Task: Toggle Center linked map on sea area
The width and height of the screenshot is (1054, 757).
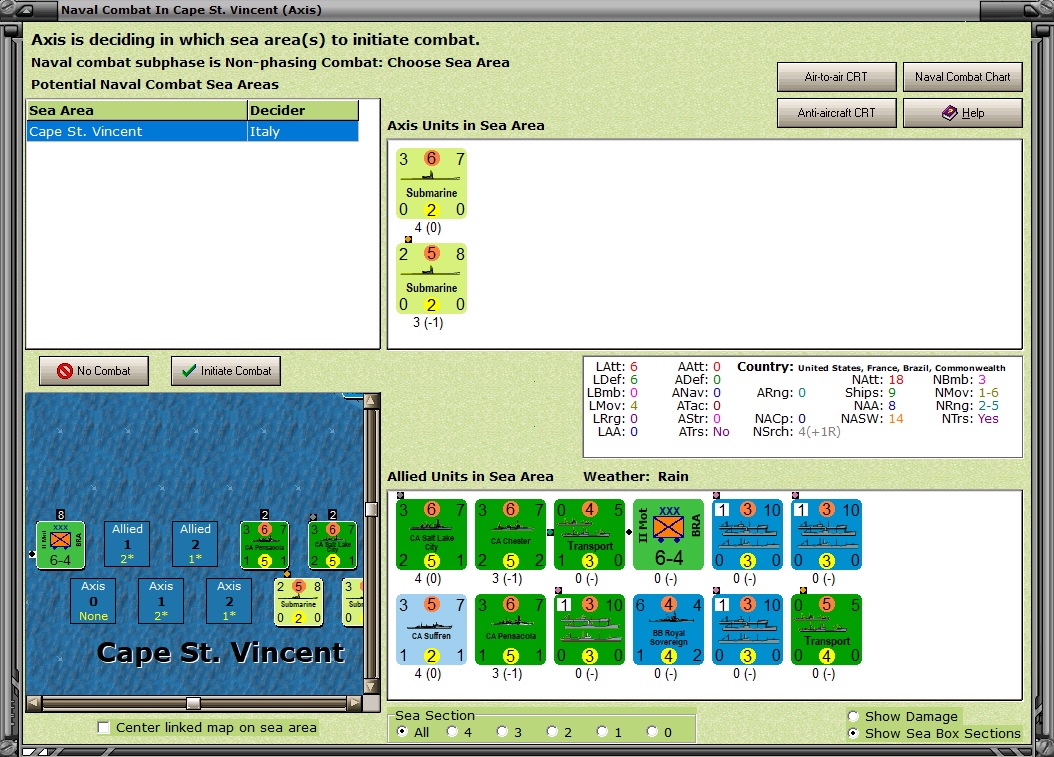Action: point(104,727)
